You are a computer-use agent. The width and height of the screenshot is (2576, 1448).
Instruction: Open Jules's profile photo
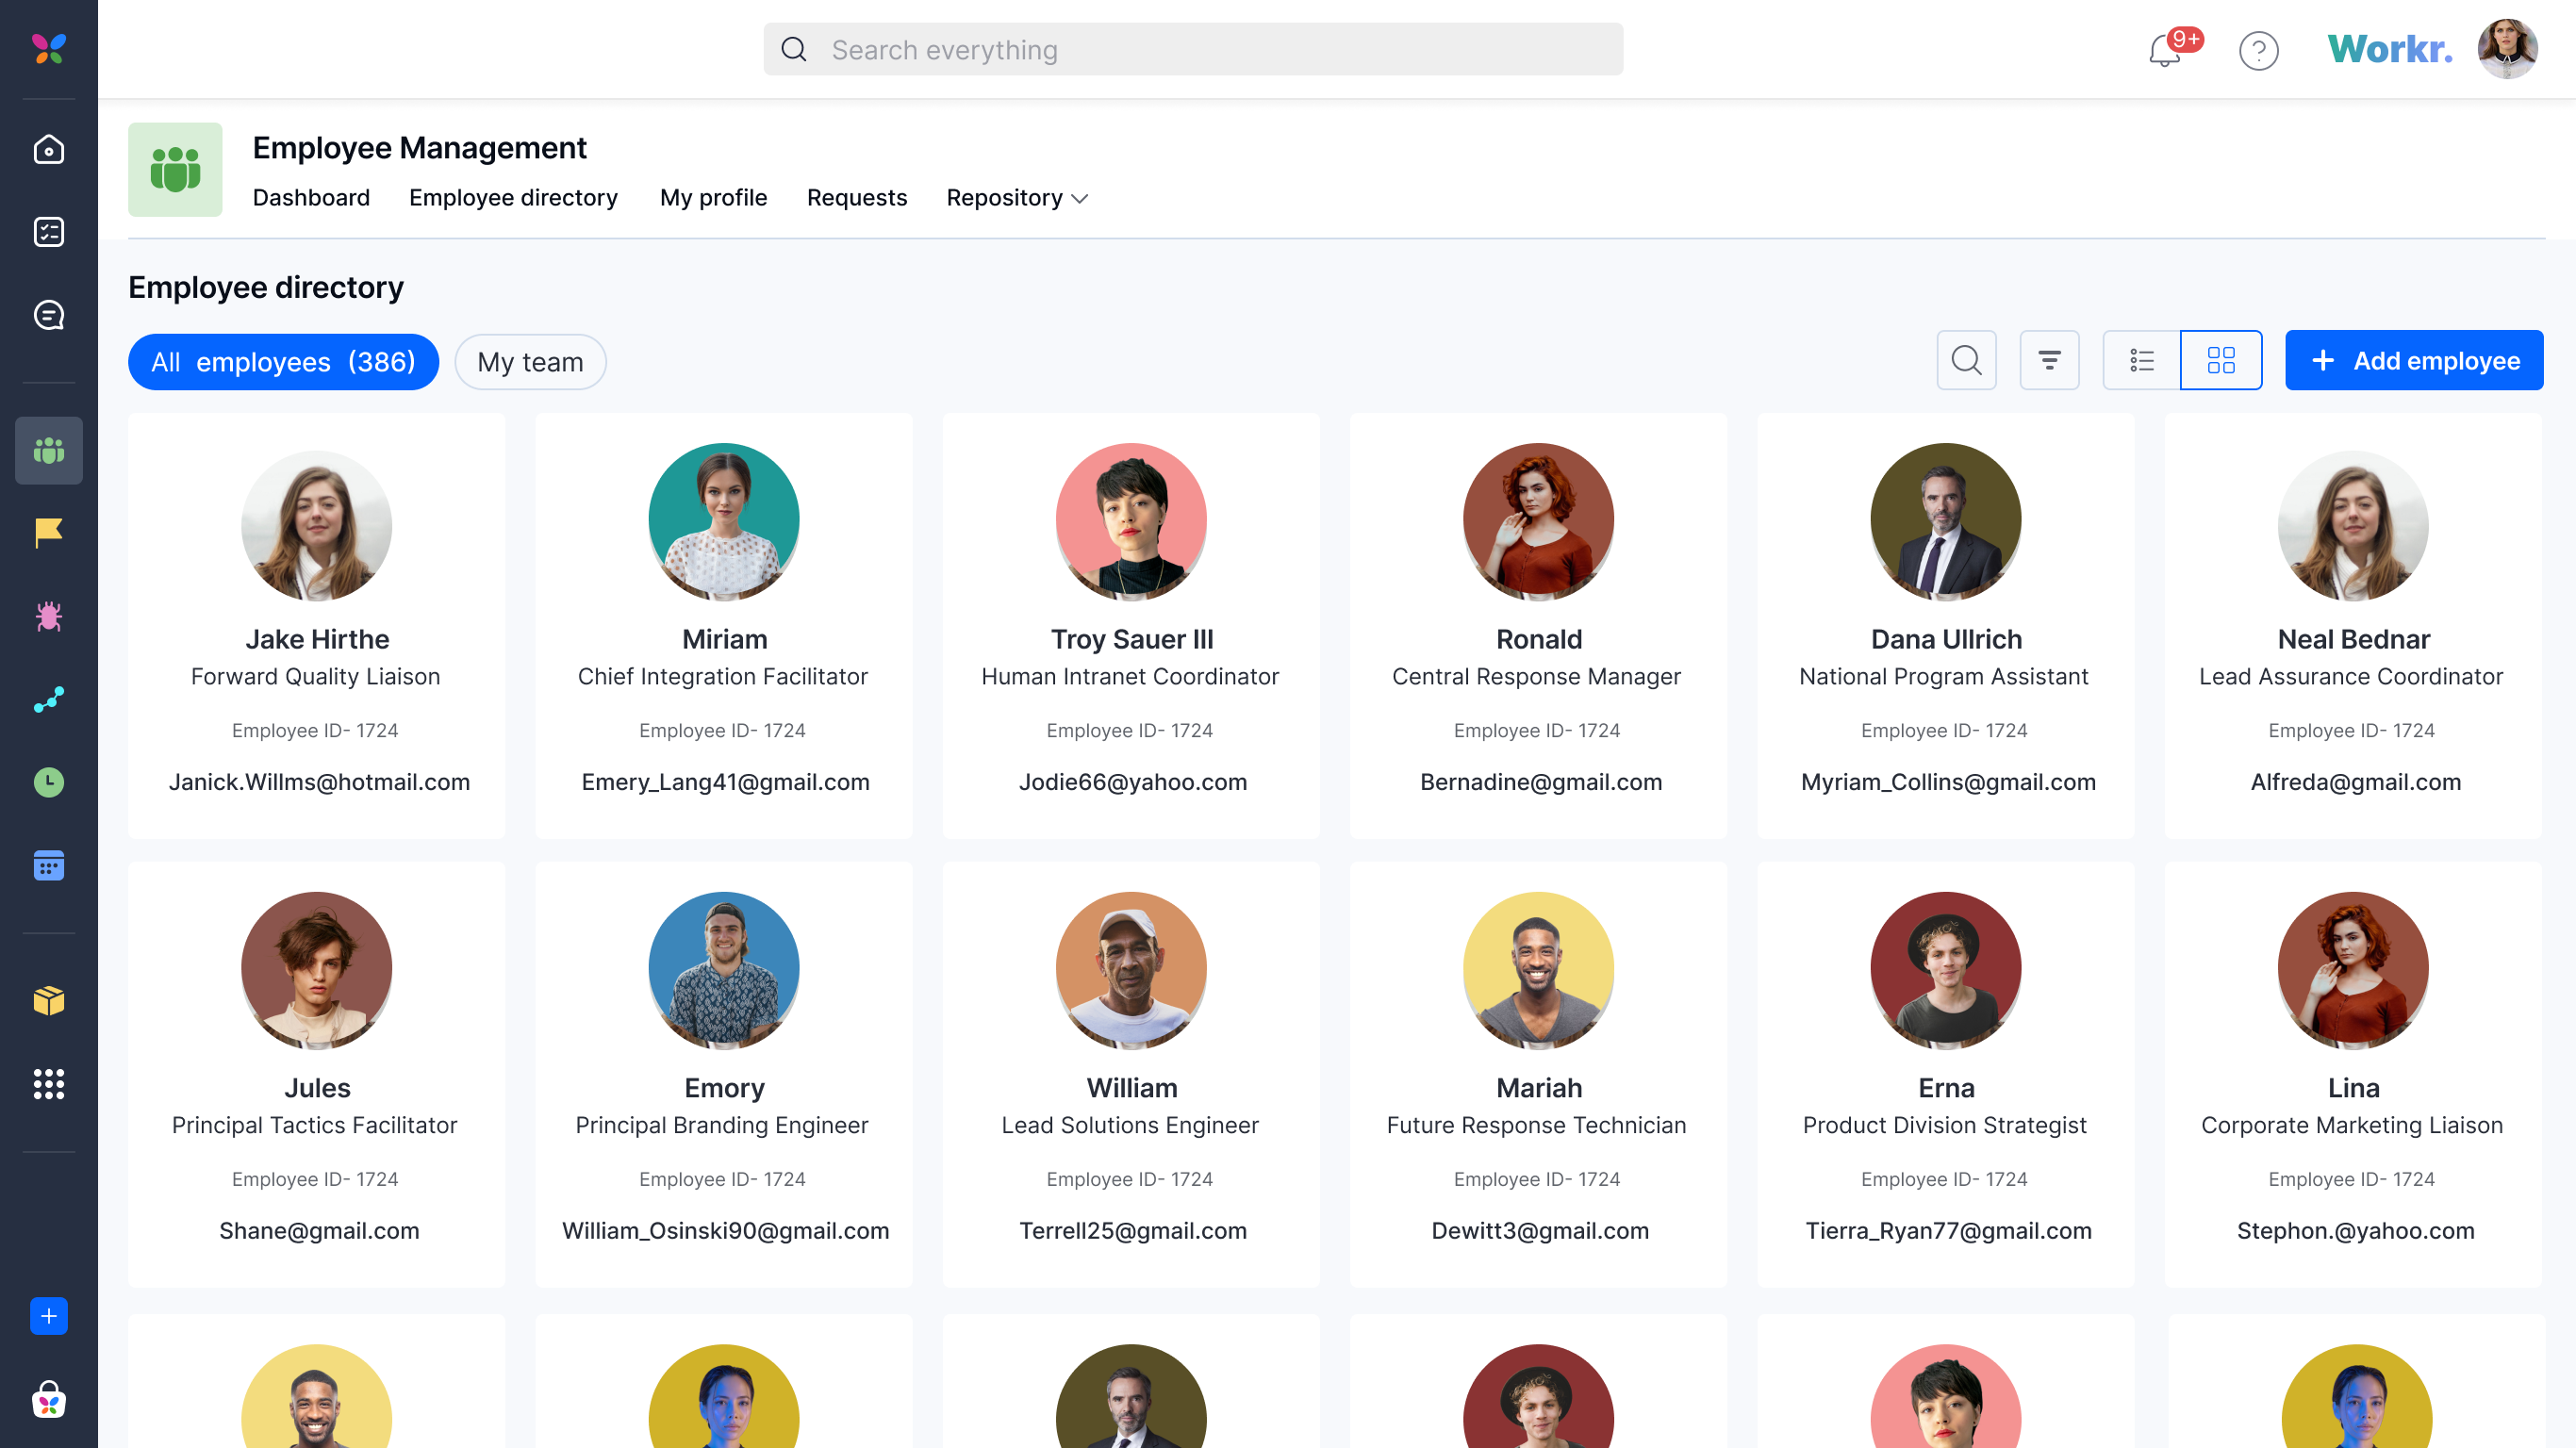point(316,970)
